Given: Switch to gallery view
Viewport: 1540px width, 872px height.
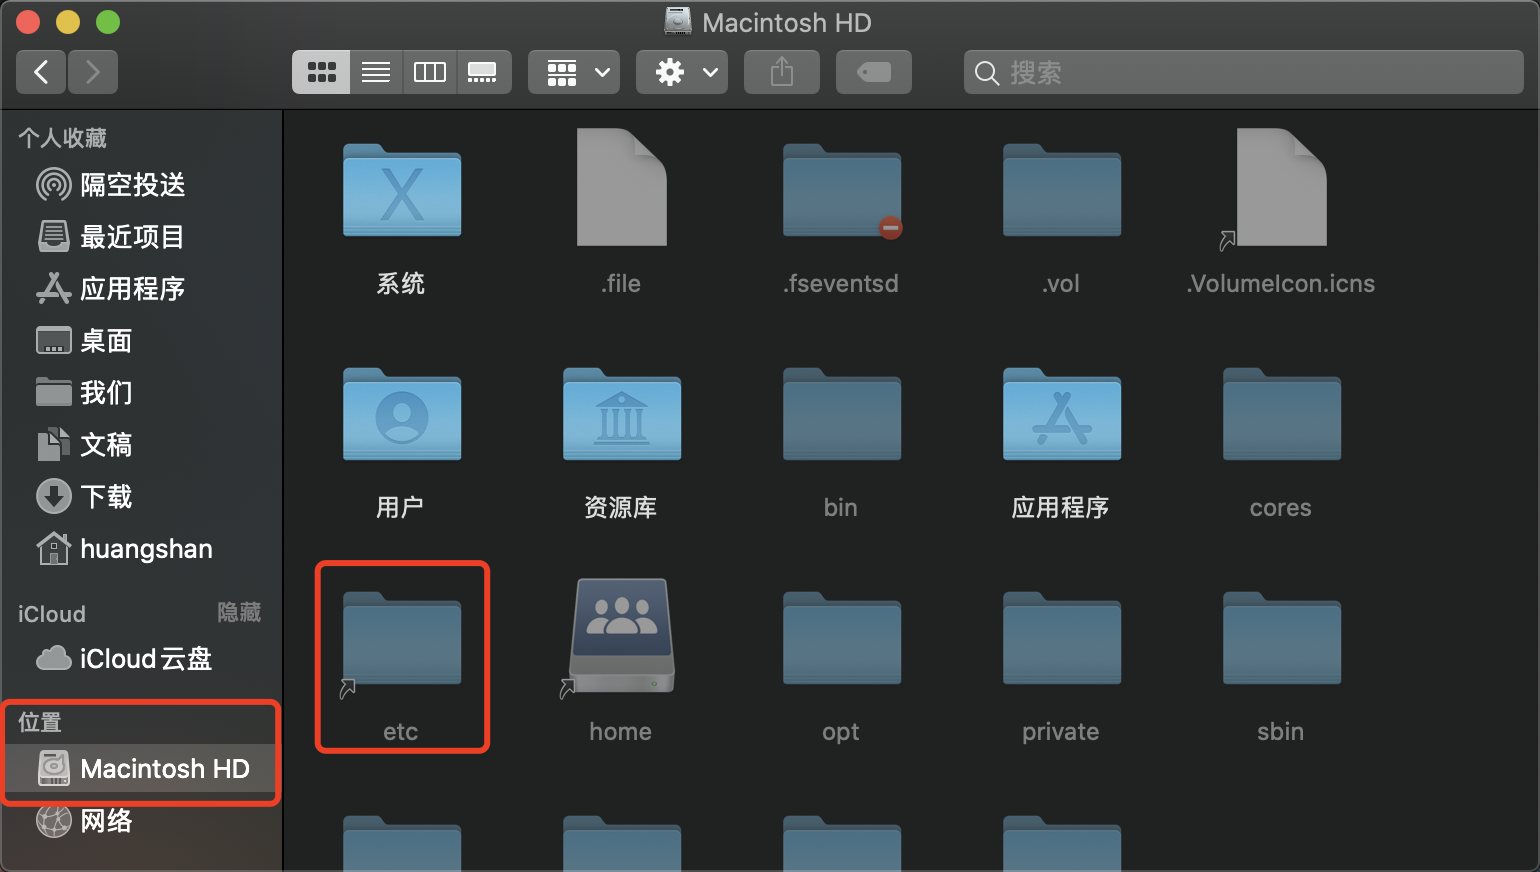Looking at the screenshot, I should [483, 72].
